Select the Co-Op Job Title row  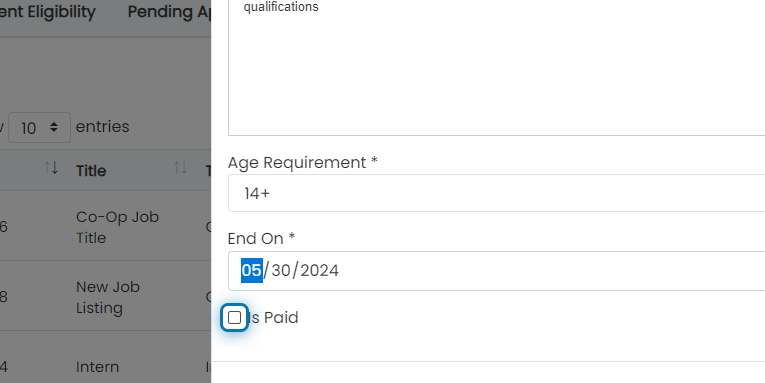[105, 227]
